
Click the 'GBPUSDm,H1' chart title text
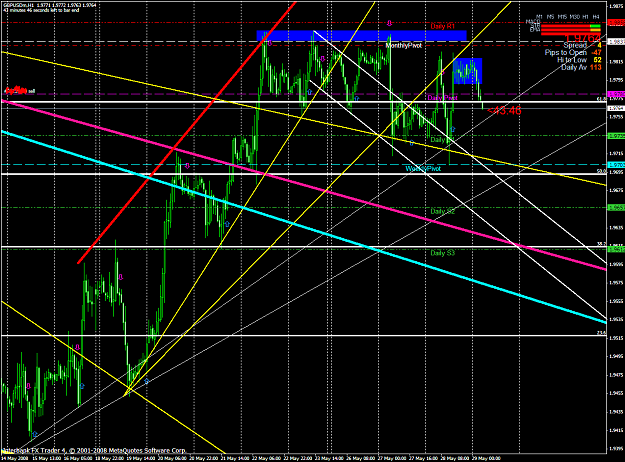18,5
